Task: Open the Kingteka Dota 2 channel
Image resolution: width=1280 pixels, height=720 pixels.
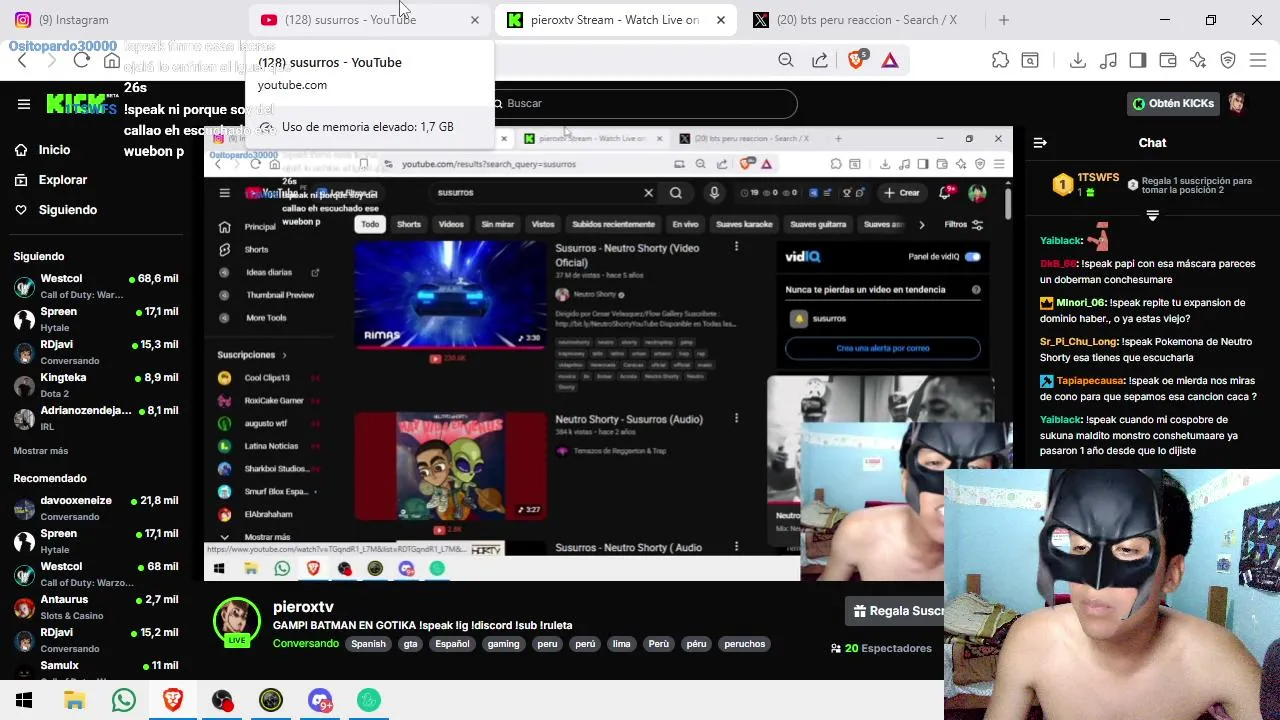Action: 96,385
